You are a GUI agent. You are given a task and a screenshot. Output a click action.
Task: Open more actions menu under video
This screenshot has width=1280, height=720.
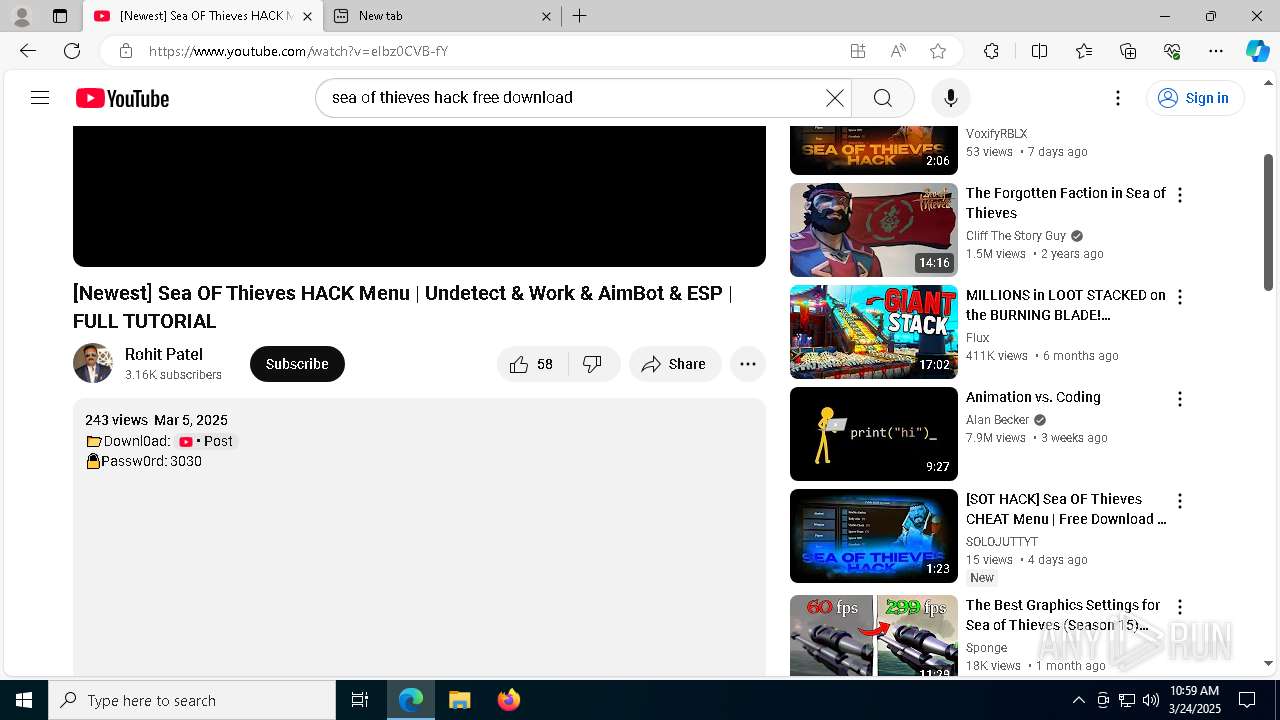coord(747,364)
